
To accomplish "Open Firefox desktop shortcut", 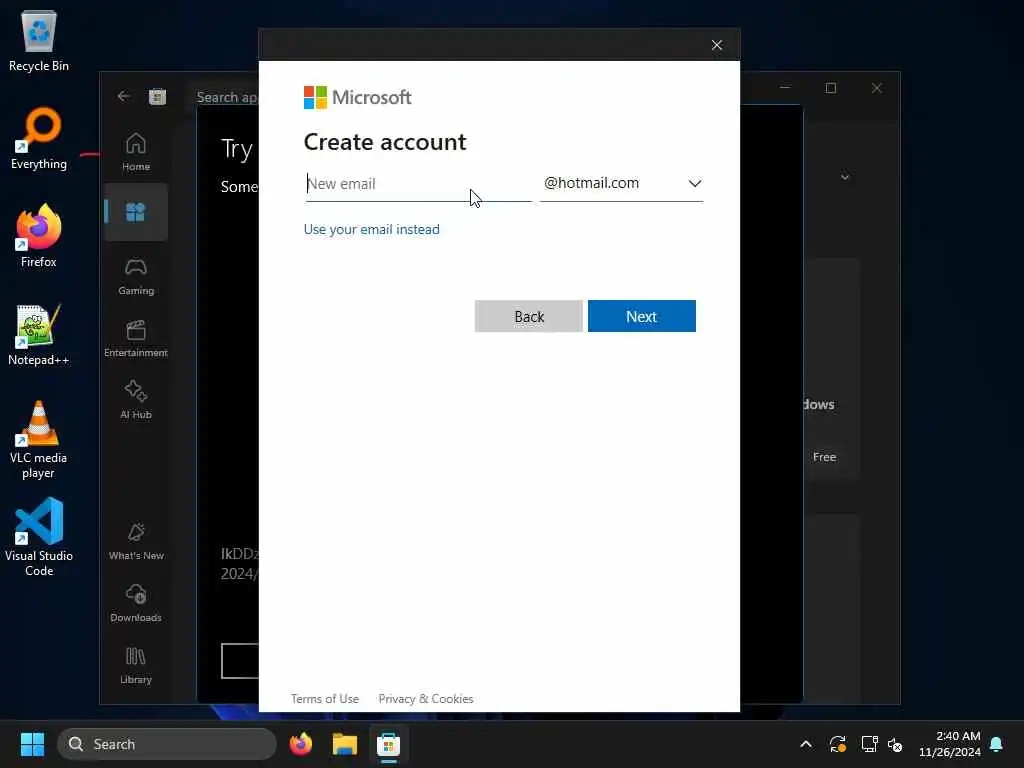I will pyautogui.click(x=39, y=236).
